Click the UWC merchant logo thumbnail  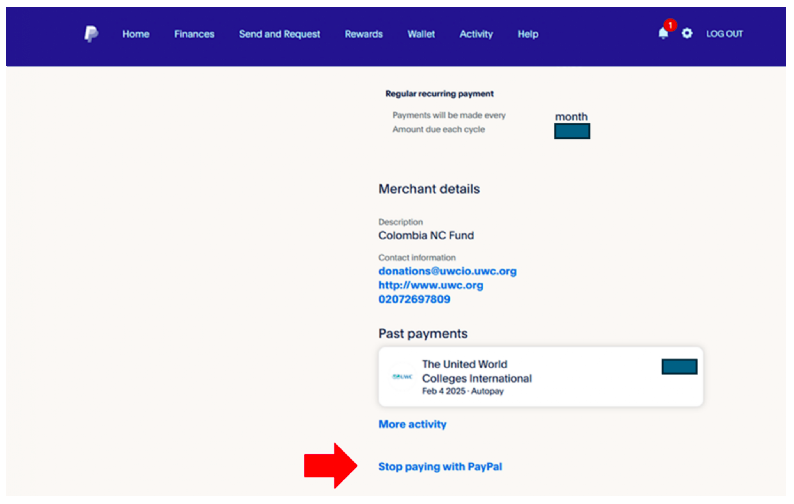tap(403, 376)
